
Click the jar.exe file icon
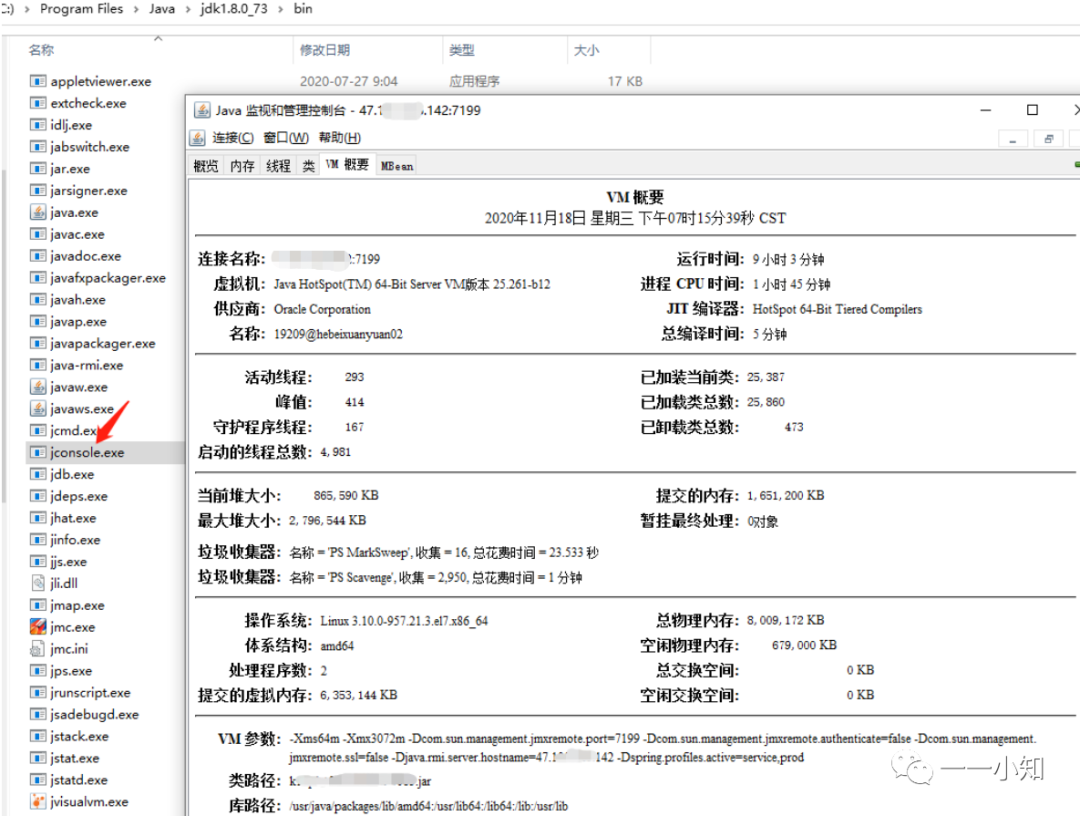coord(38,169)
